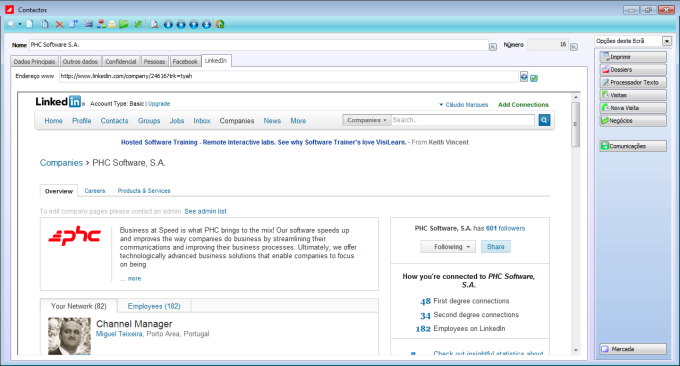
Task: Select the Overview tab
Action: tap(59, 191)
